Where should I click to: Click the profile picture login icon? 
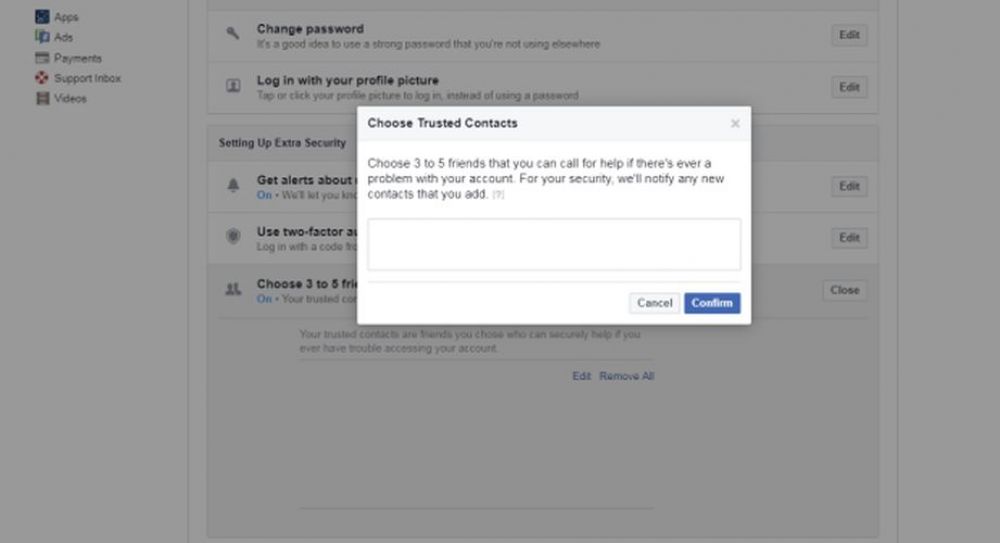pos(233,86)
